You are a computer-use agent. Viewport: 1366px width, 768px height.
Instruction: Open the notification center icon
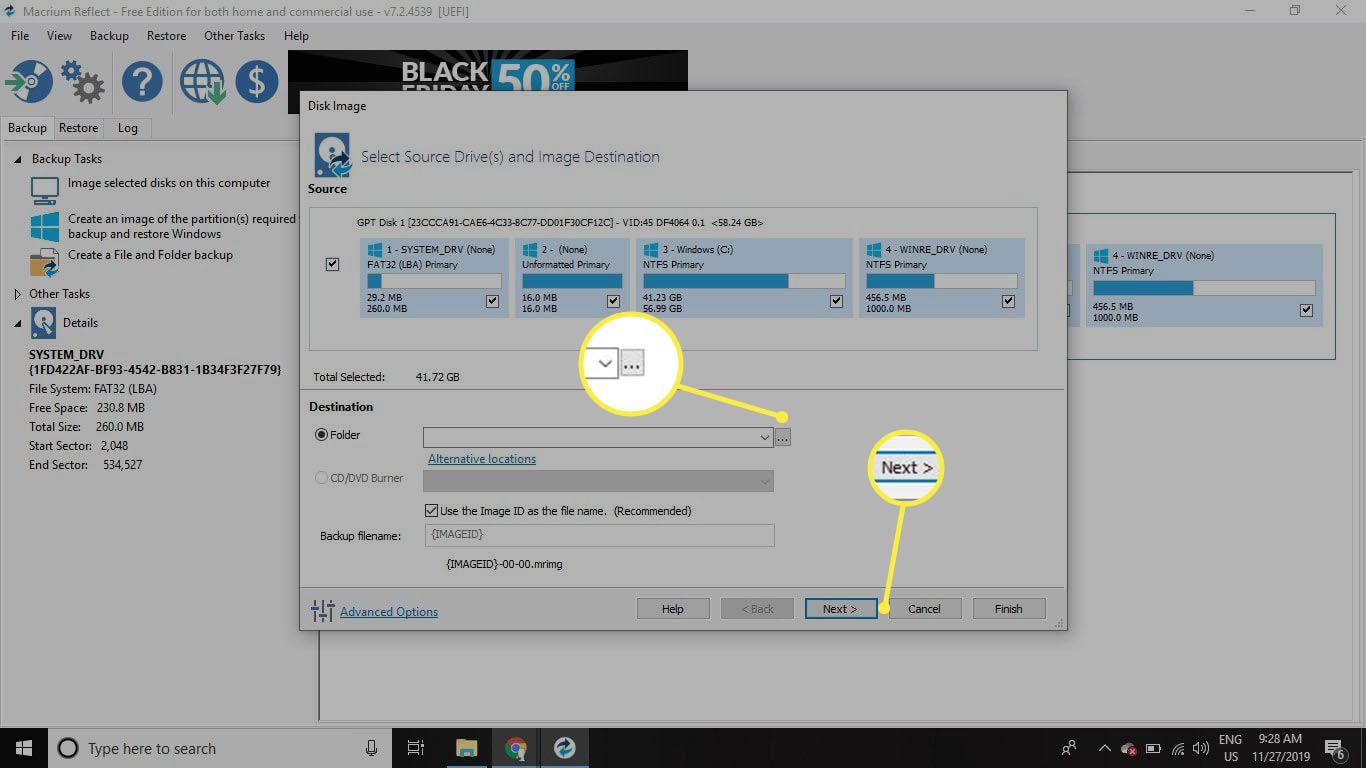[x=1335, y=748]
